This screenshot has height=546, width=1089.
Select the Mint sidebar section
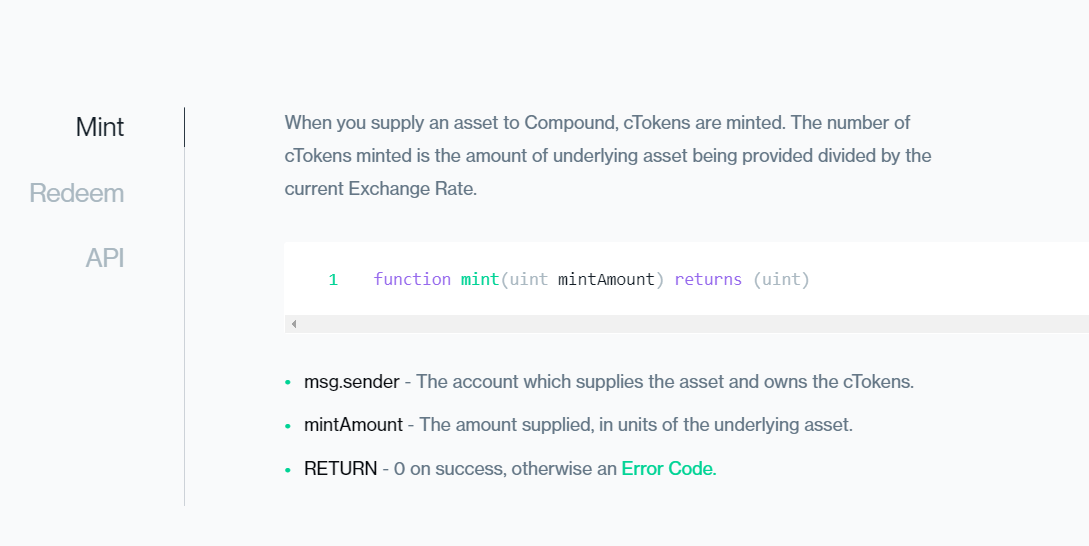tap(99, 127)
